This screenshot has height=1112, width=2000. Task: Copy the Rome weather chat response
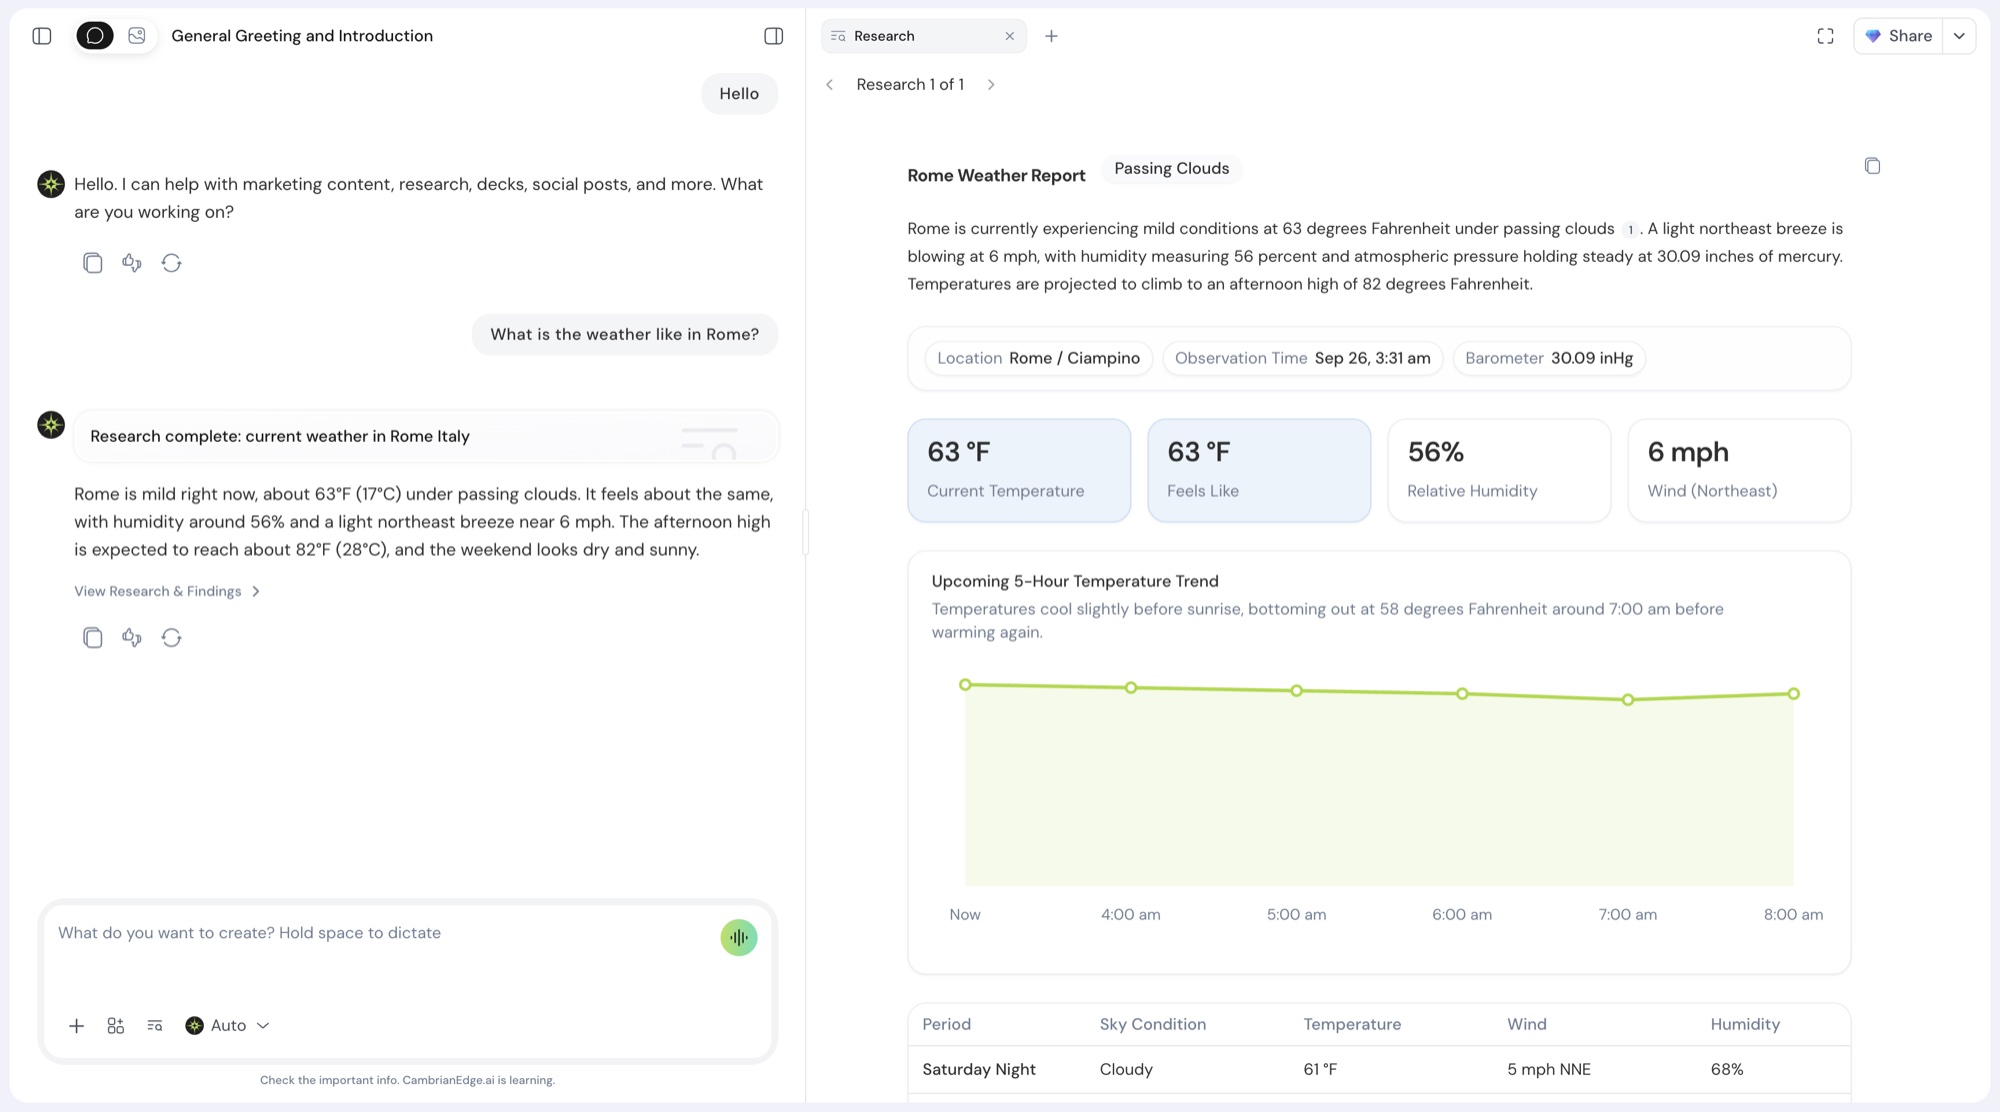click(x=93, y=638)
